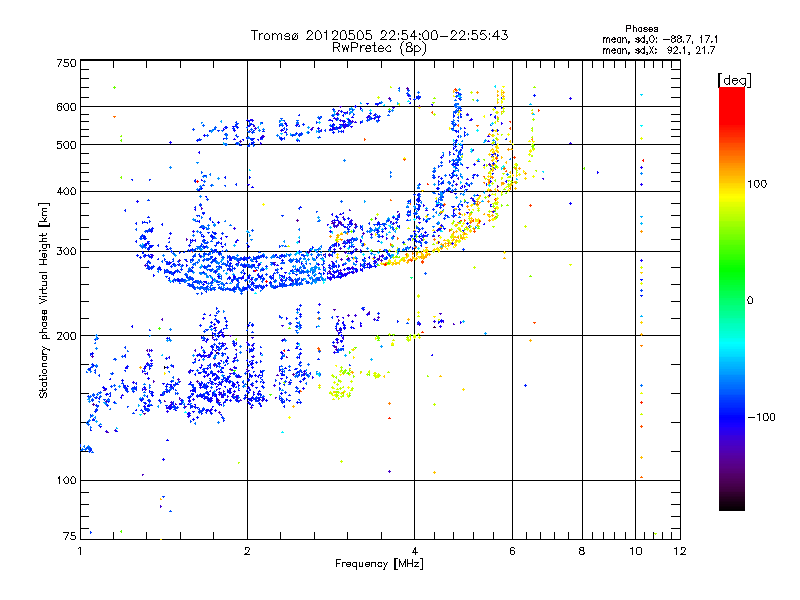Click the y-axis label '75'
The height and width of the screenshot is (600, 800).
point(70,536)
